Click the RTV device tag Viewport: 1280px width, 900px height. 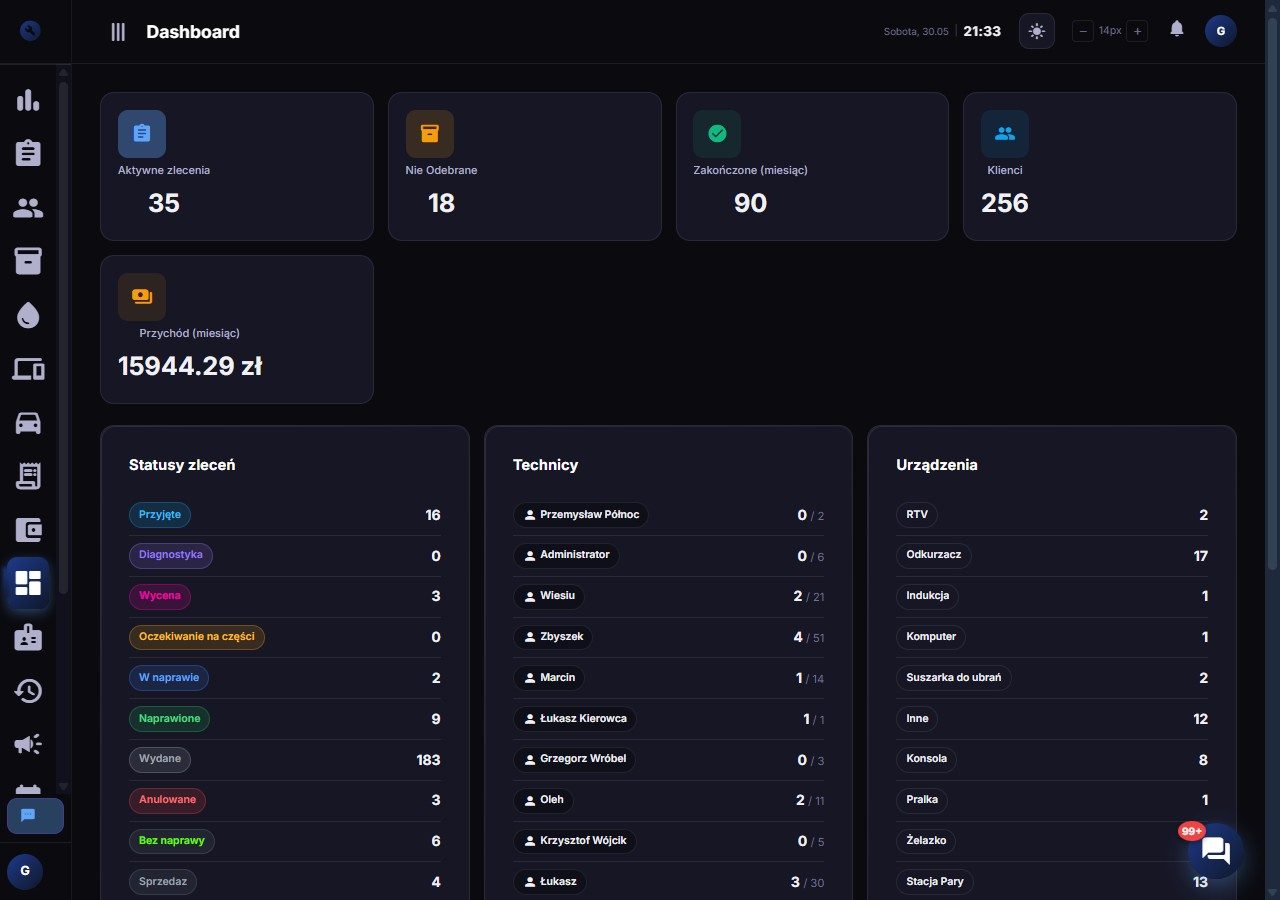pyautogui.click(x=917, y=515)
